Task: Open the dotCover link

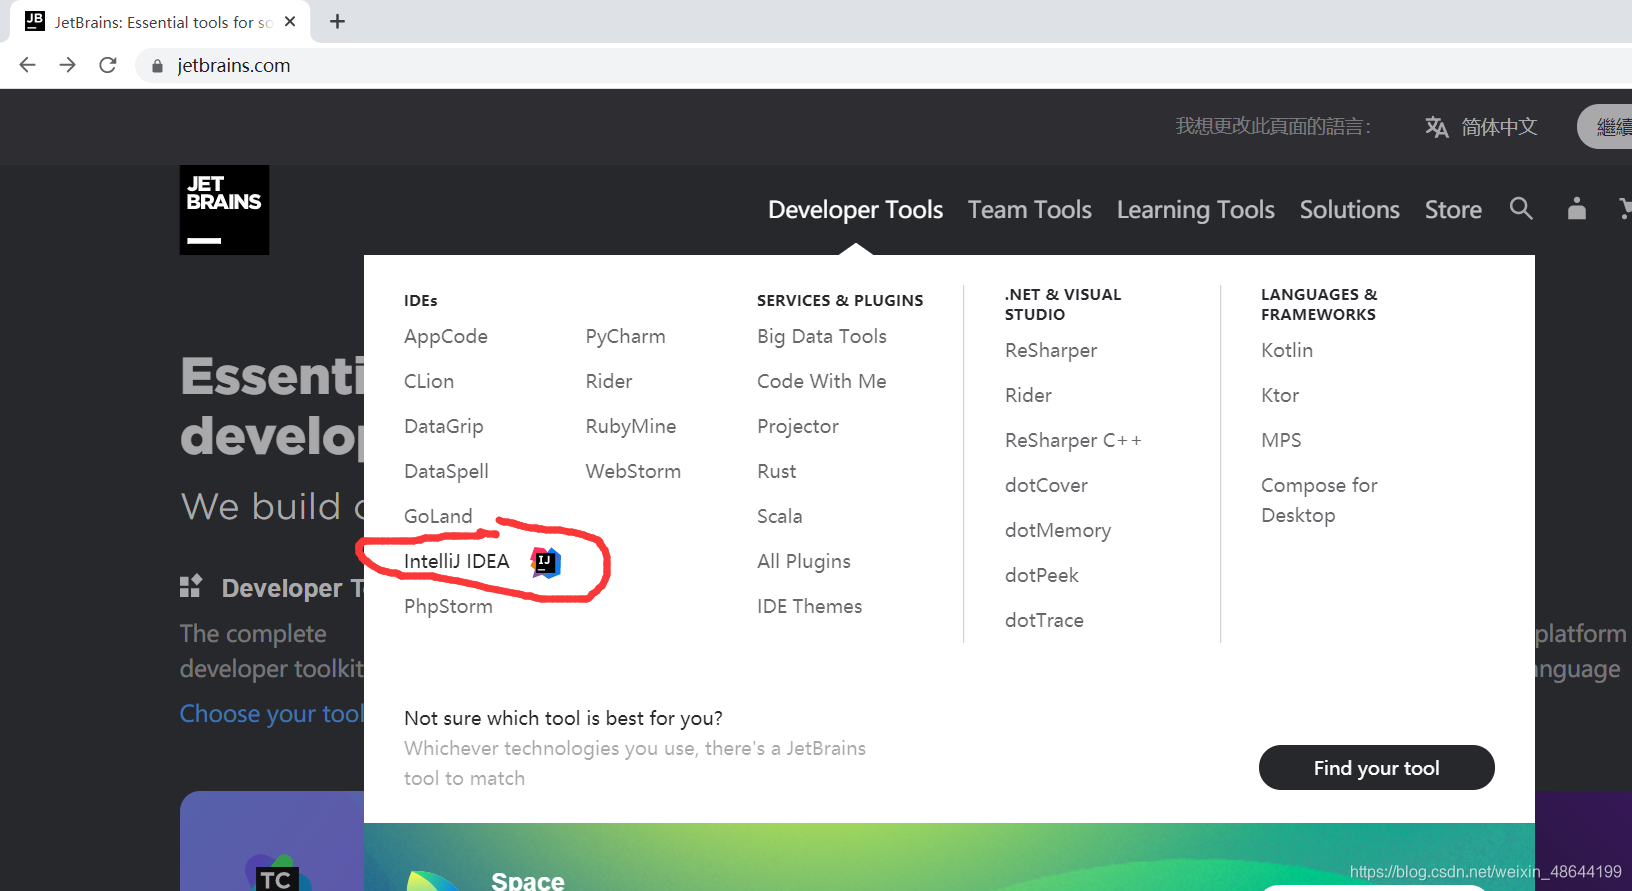Action: [1046, 486]
